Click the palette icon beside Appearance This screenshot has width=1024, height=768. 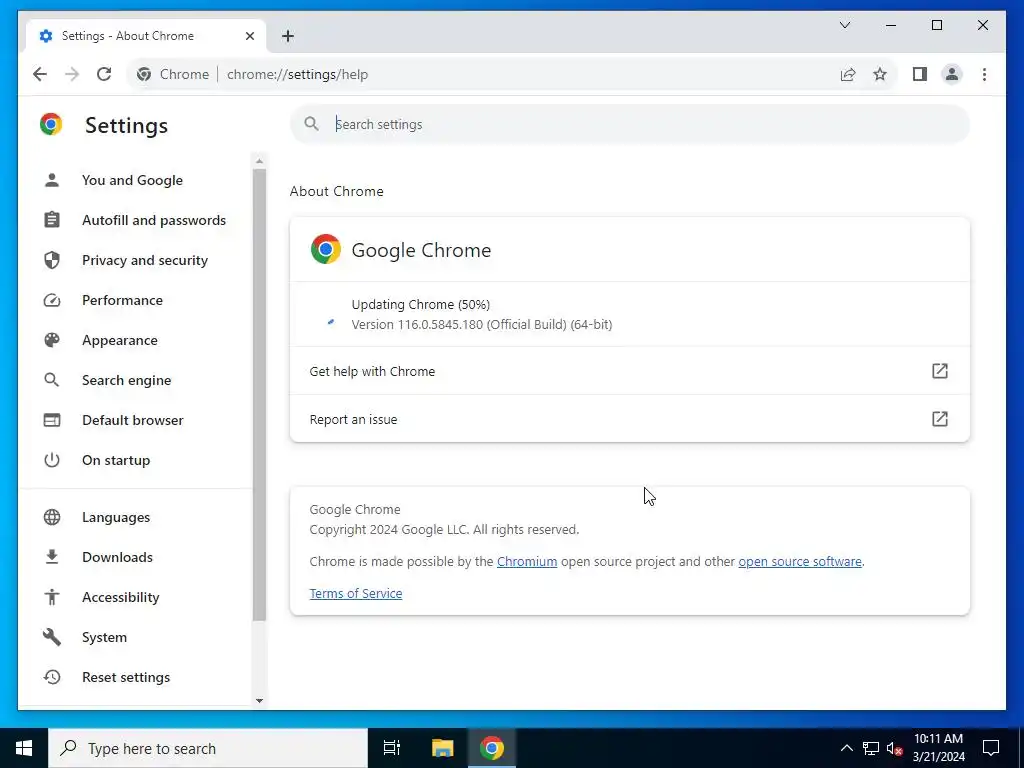click(x=52, y=340)
